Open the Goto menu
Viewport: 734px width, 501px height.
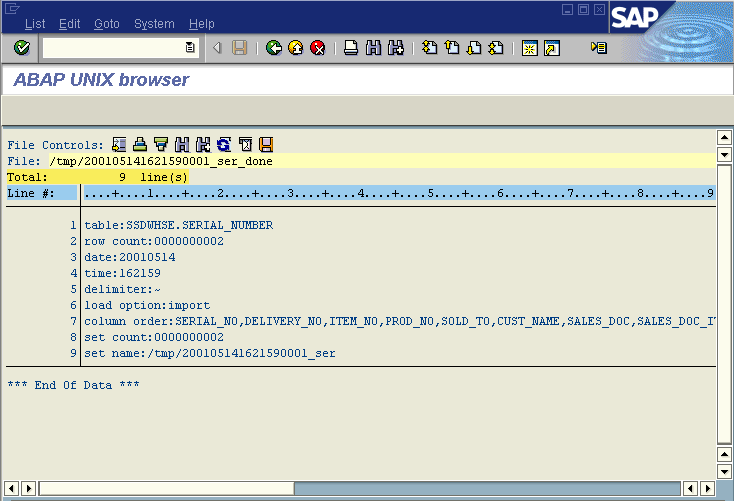[x=107, y=24]
